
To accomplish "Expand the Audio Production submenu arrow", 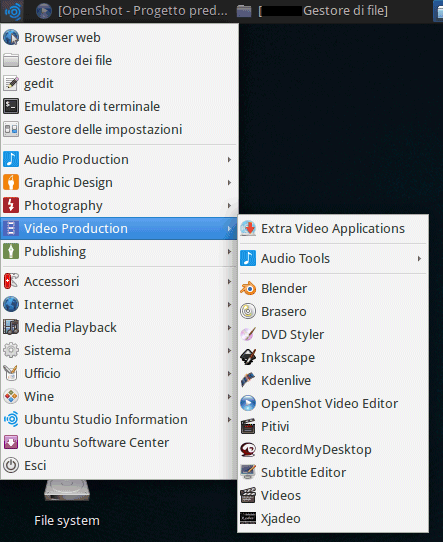I will [229, 159].
